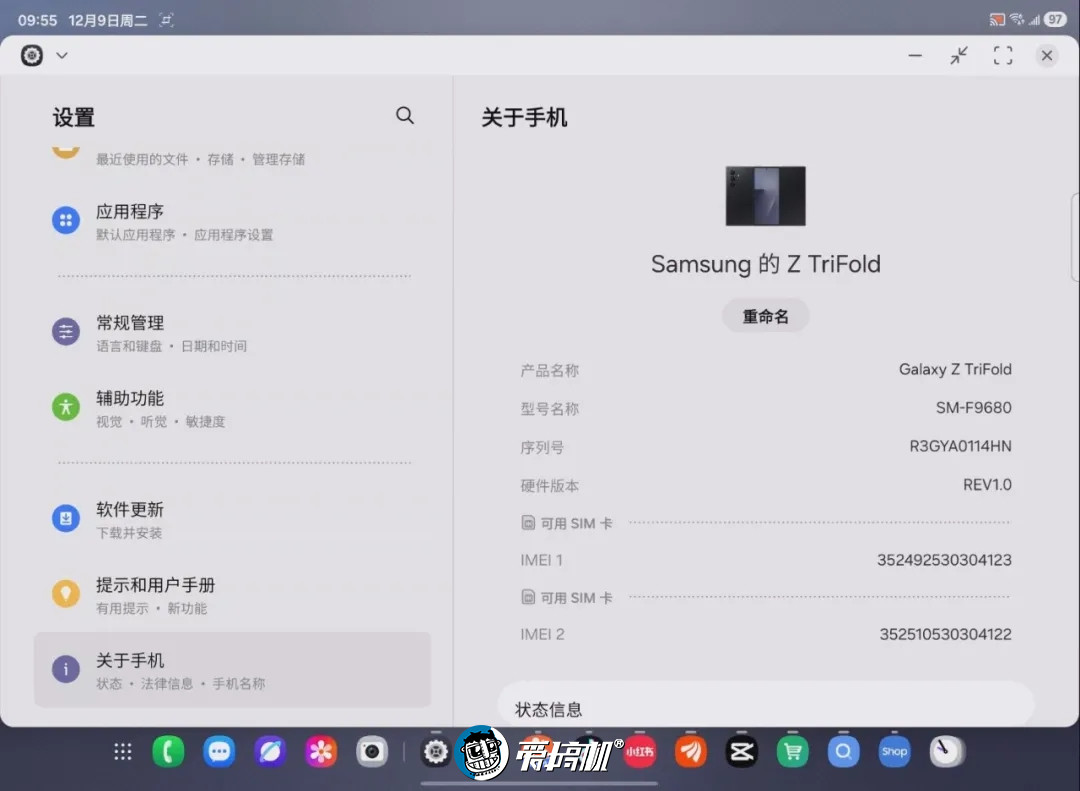Open the 辅助功能 menu item
This screenshot has width=1080, height=791.
click(x=232, y=408)
